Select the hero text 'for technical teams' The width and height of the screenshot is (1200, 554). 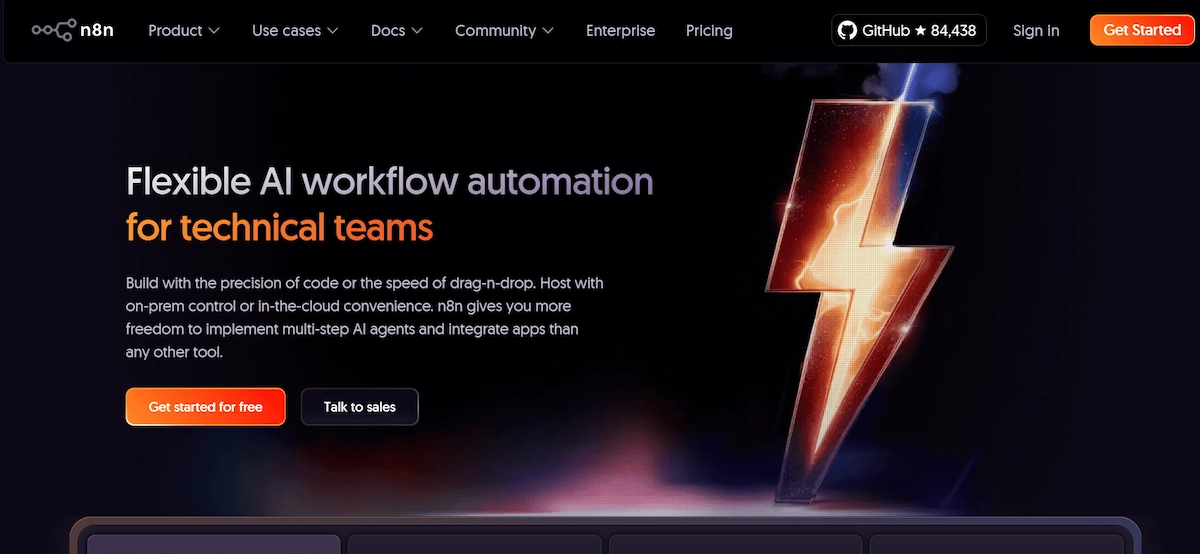[x=279, y=228]
